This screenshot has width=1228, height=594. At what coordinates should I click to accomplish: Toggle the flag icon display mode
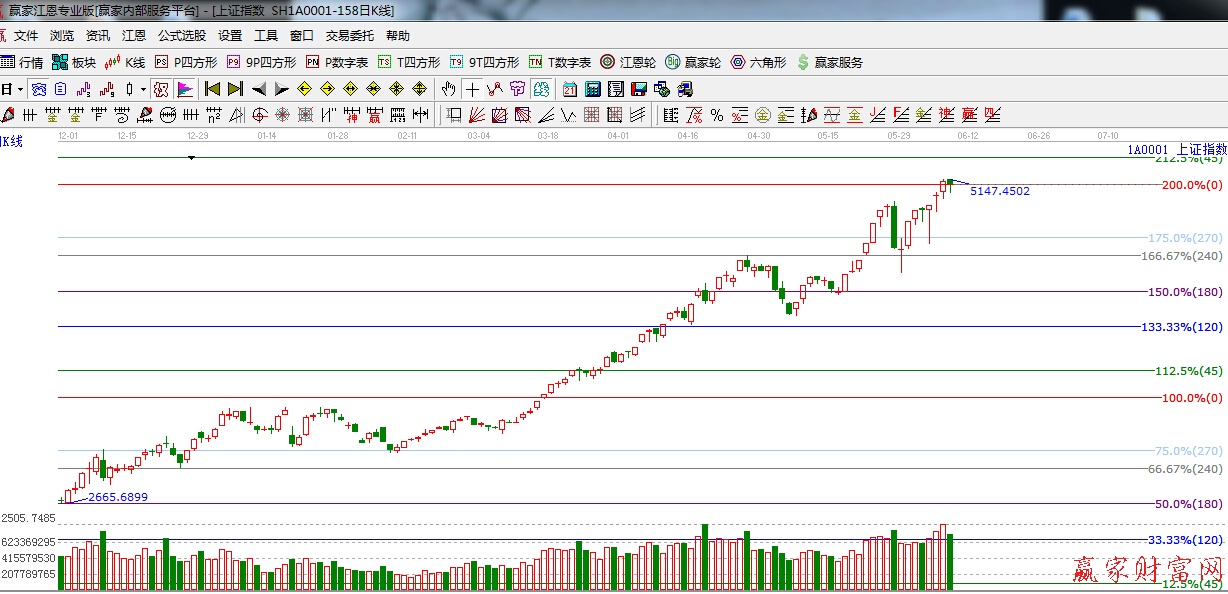pos(185,89)
